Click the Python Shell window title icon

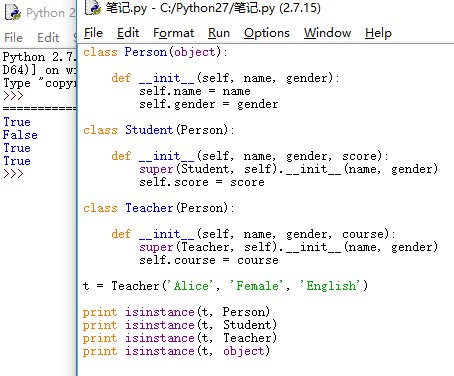13,13
